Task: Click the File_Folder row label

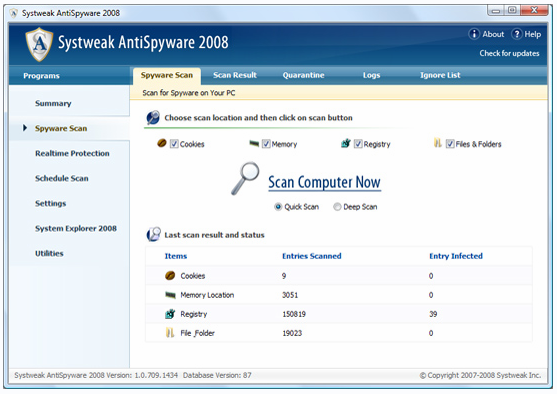Action: 197,333
